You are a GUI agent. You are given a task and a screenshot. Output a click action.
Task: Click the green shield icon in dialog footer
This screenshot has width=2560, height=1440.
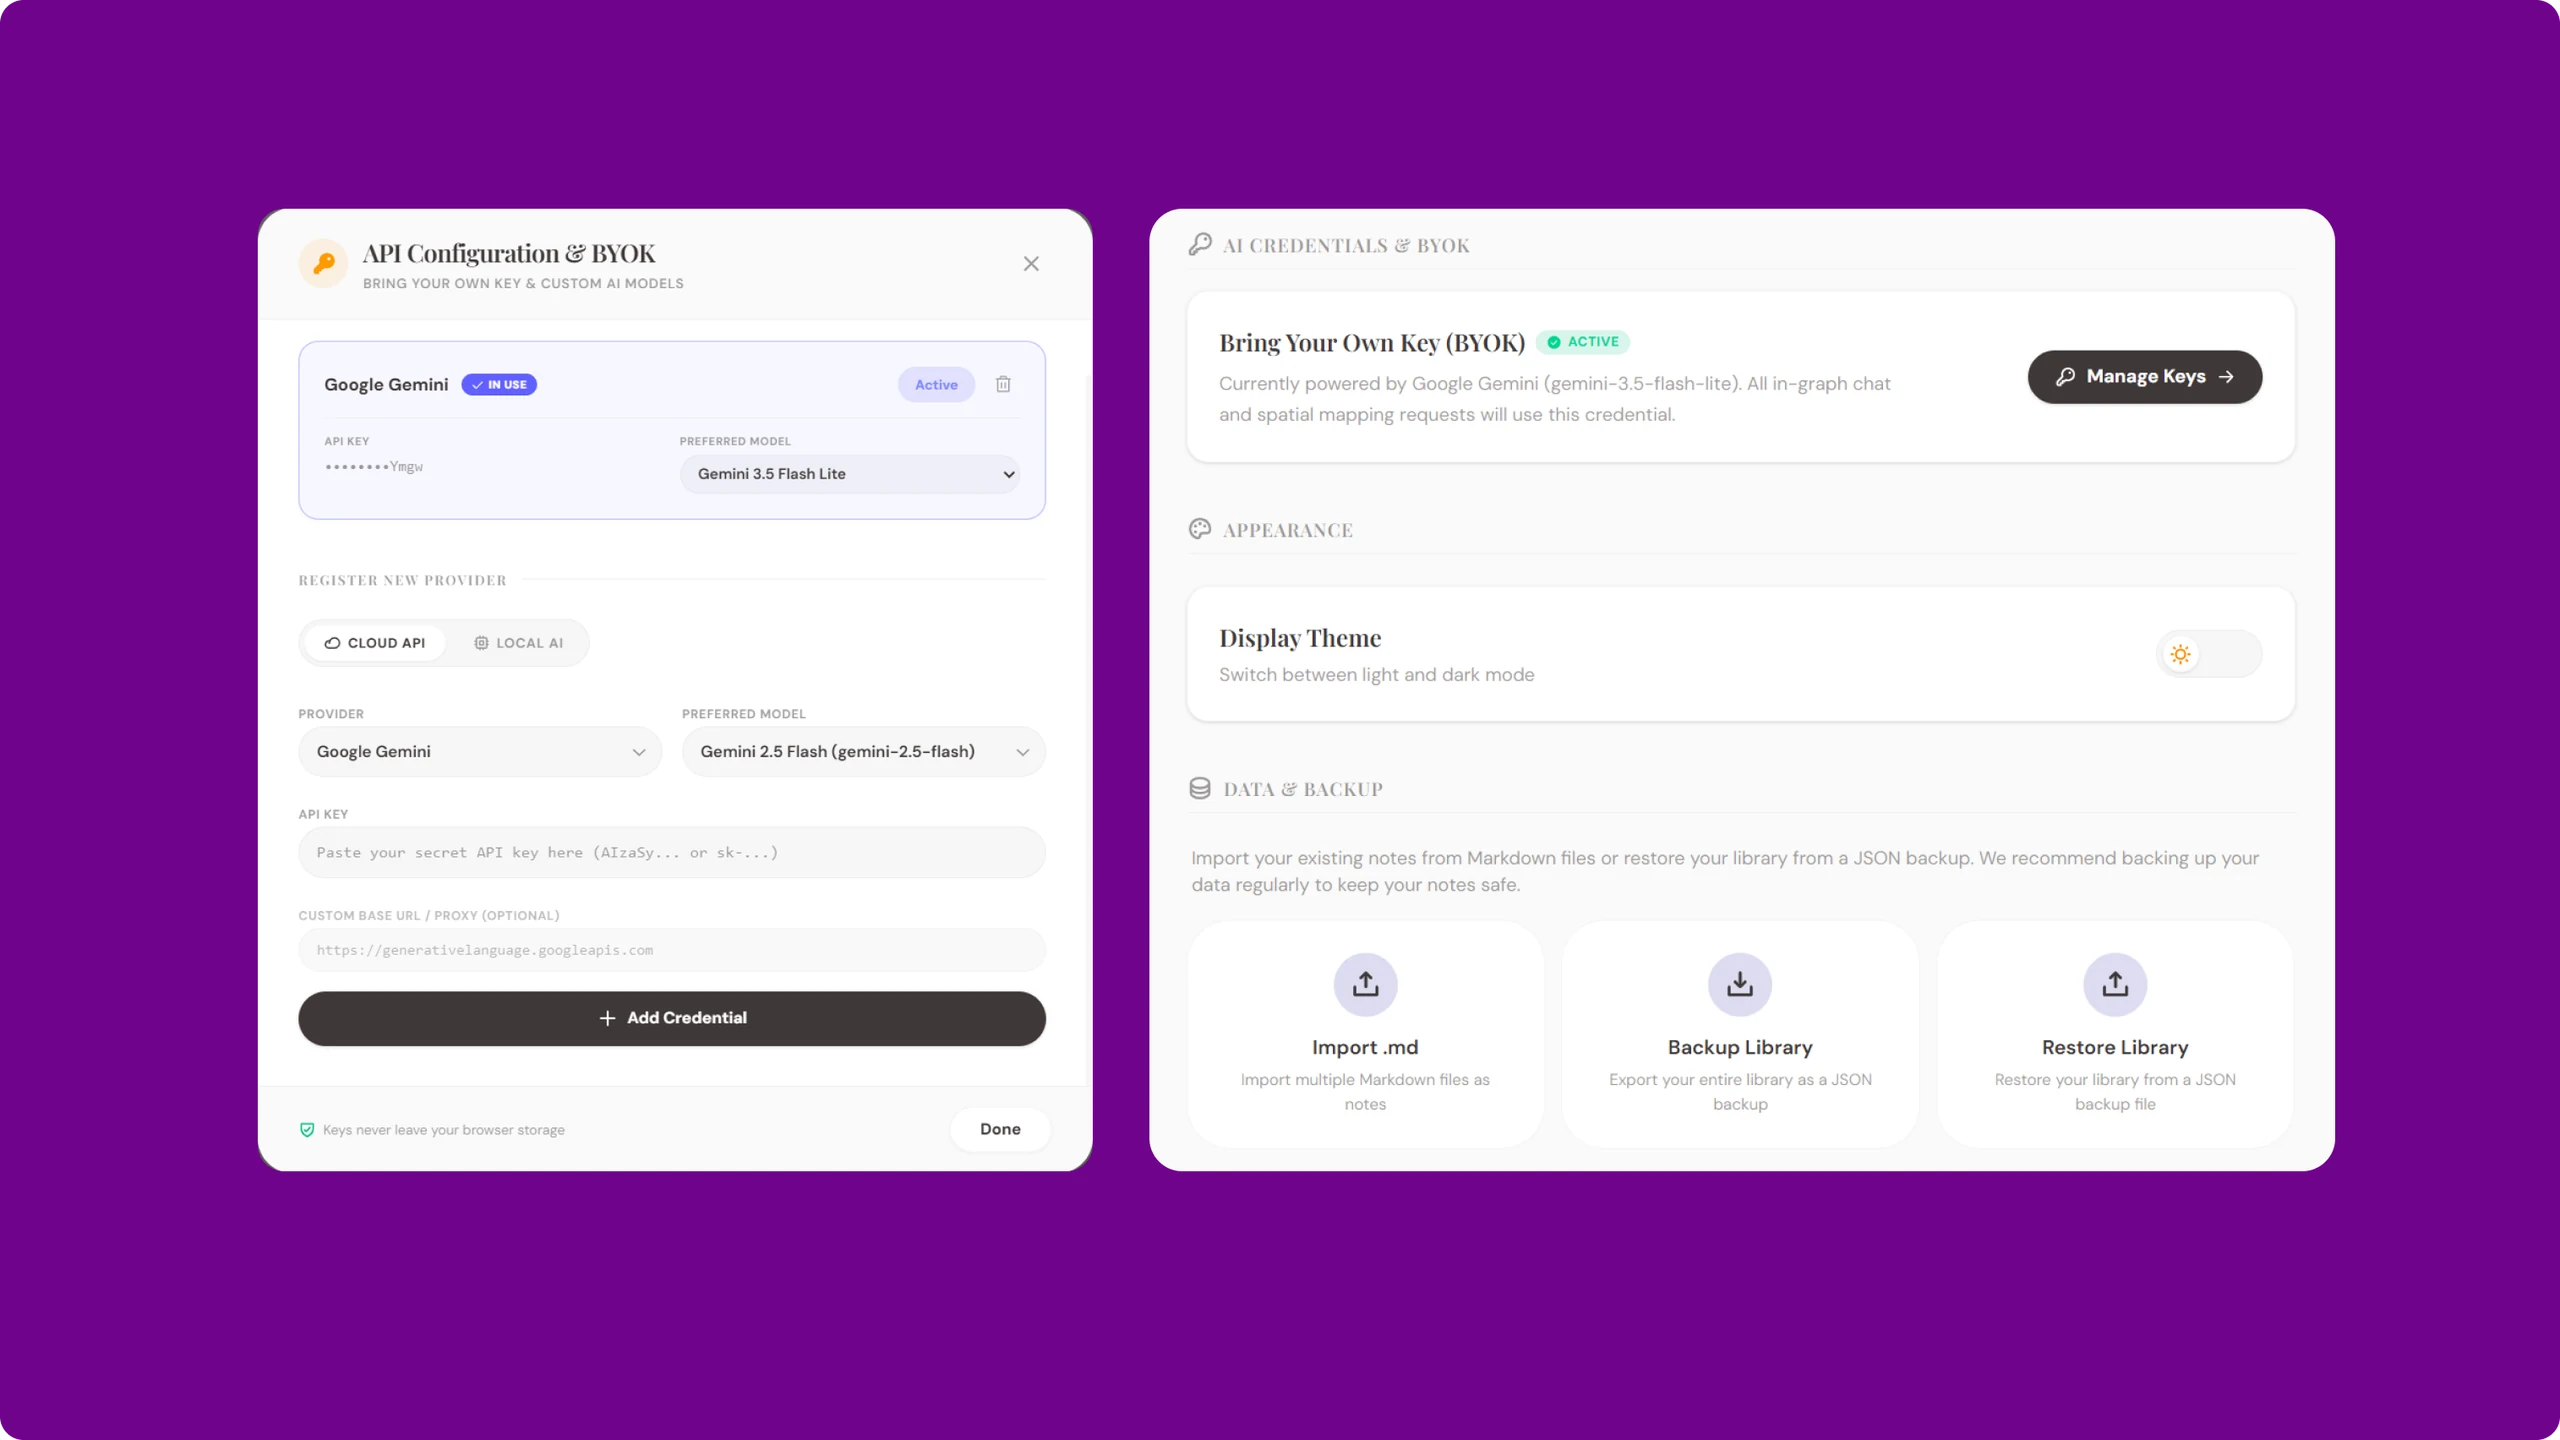307,1130
